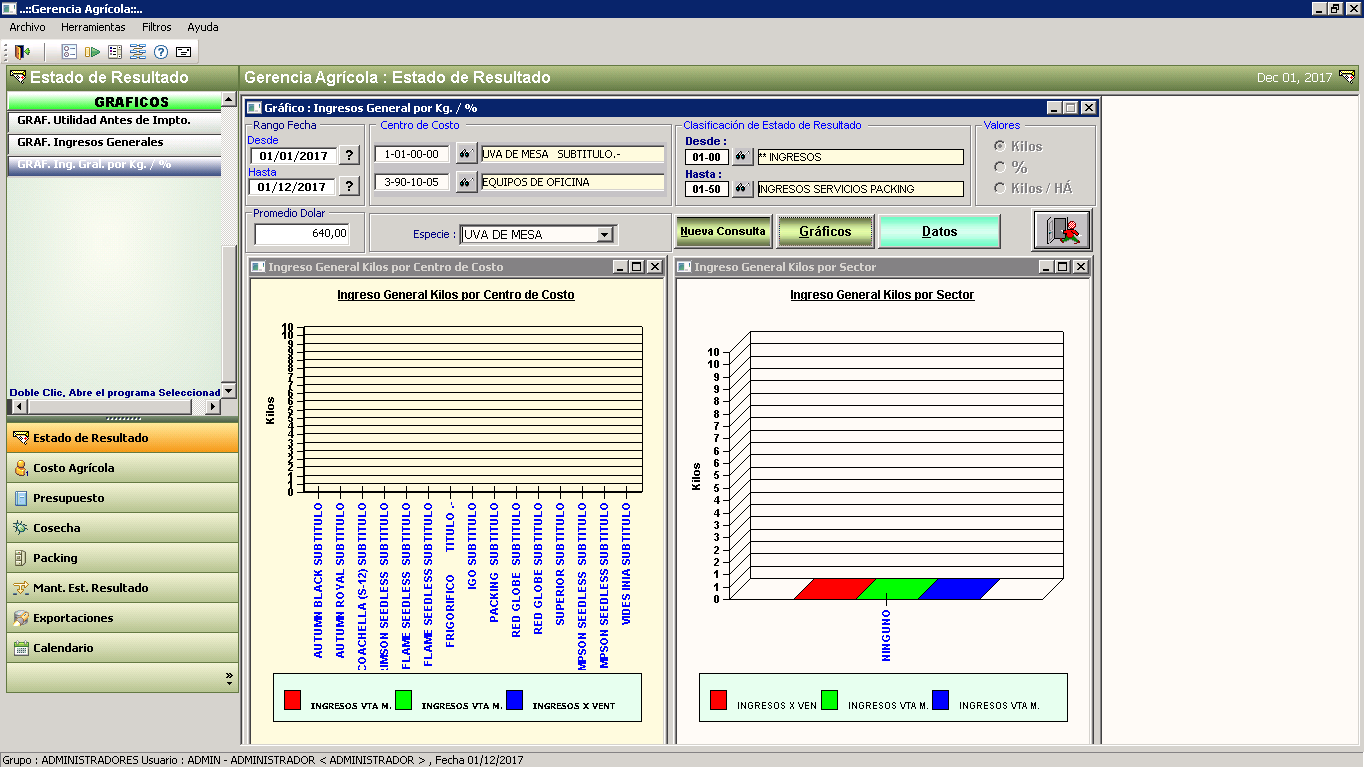
Task: Click the Promedio Dolar input field
Action: 301,234
